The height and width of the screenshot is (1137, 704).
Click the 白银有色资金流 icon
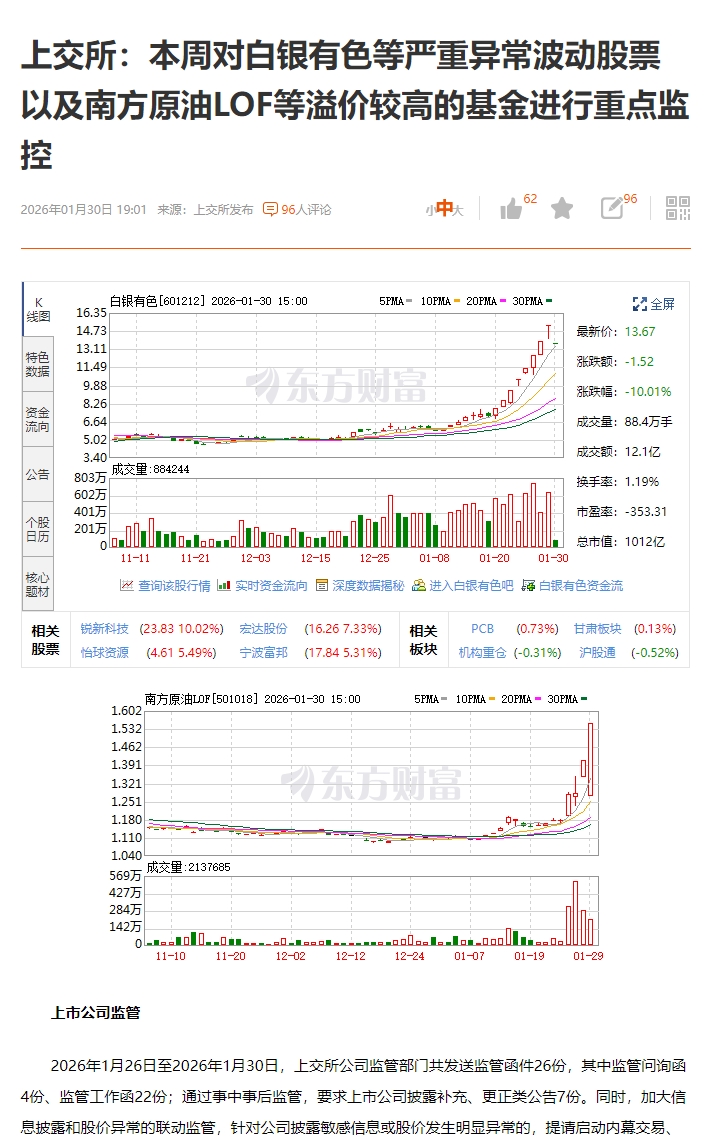point(529,585)
